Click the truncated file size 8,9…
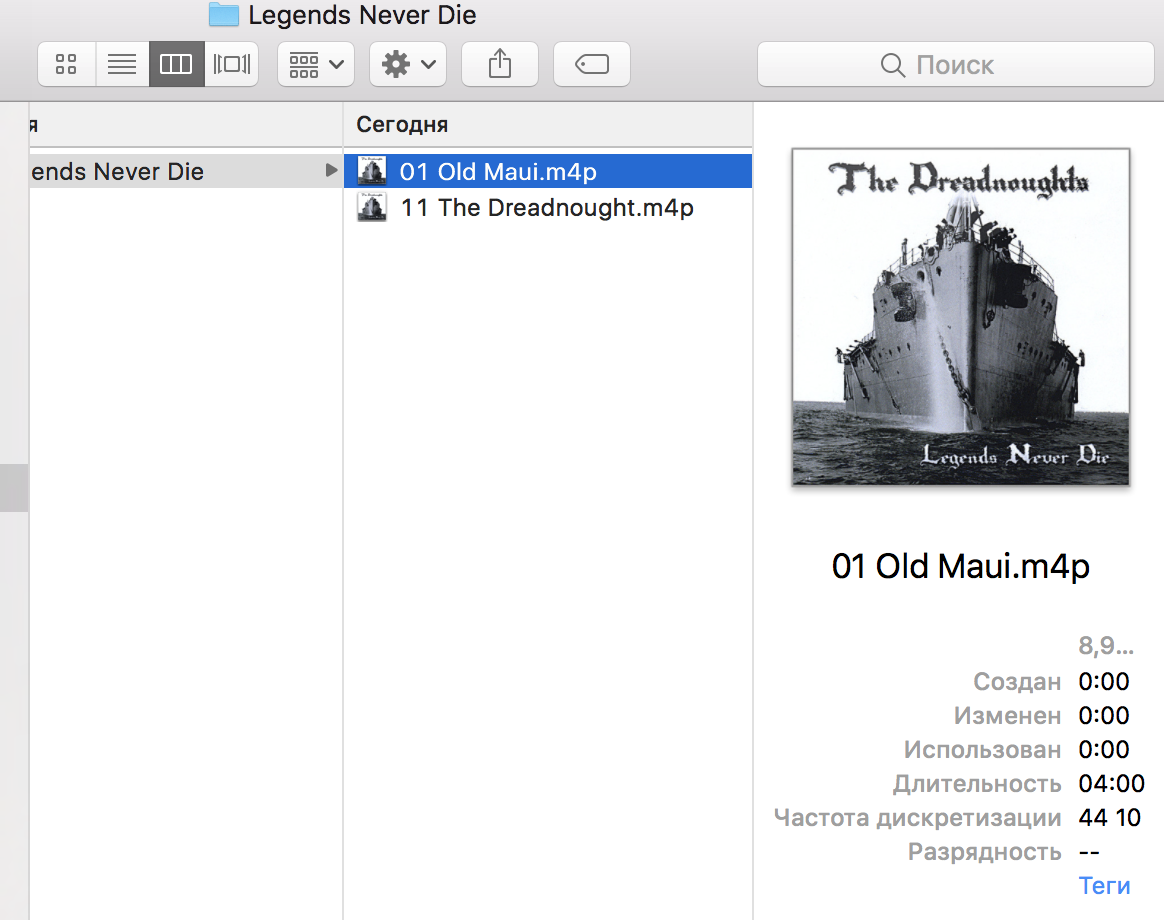 point(1106,646)
